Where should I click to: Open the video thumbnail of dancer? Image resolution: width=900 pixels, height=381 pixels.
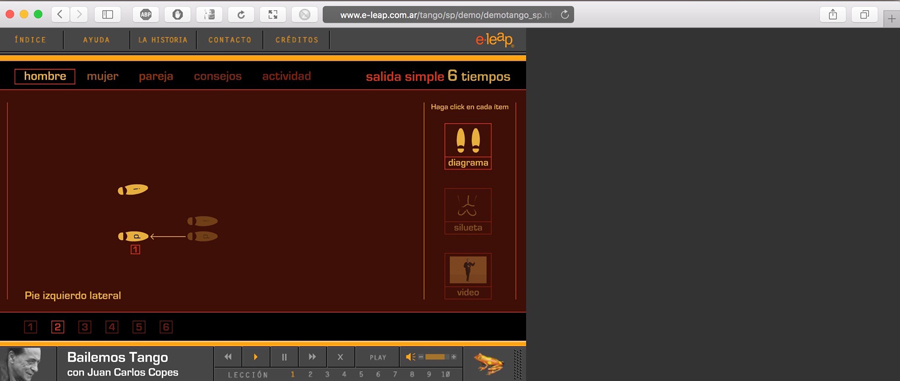[468, 270]
